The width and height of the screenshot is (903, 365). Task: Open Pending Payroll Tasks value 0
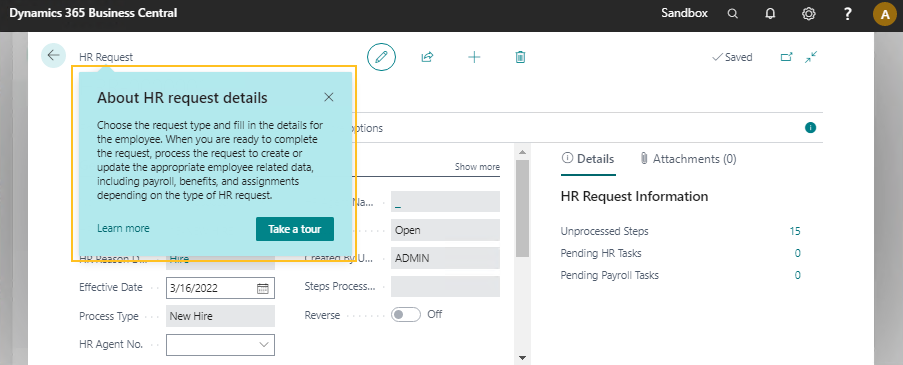click(798, 275)
